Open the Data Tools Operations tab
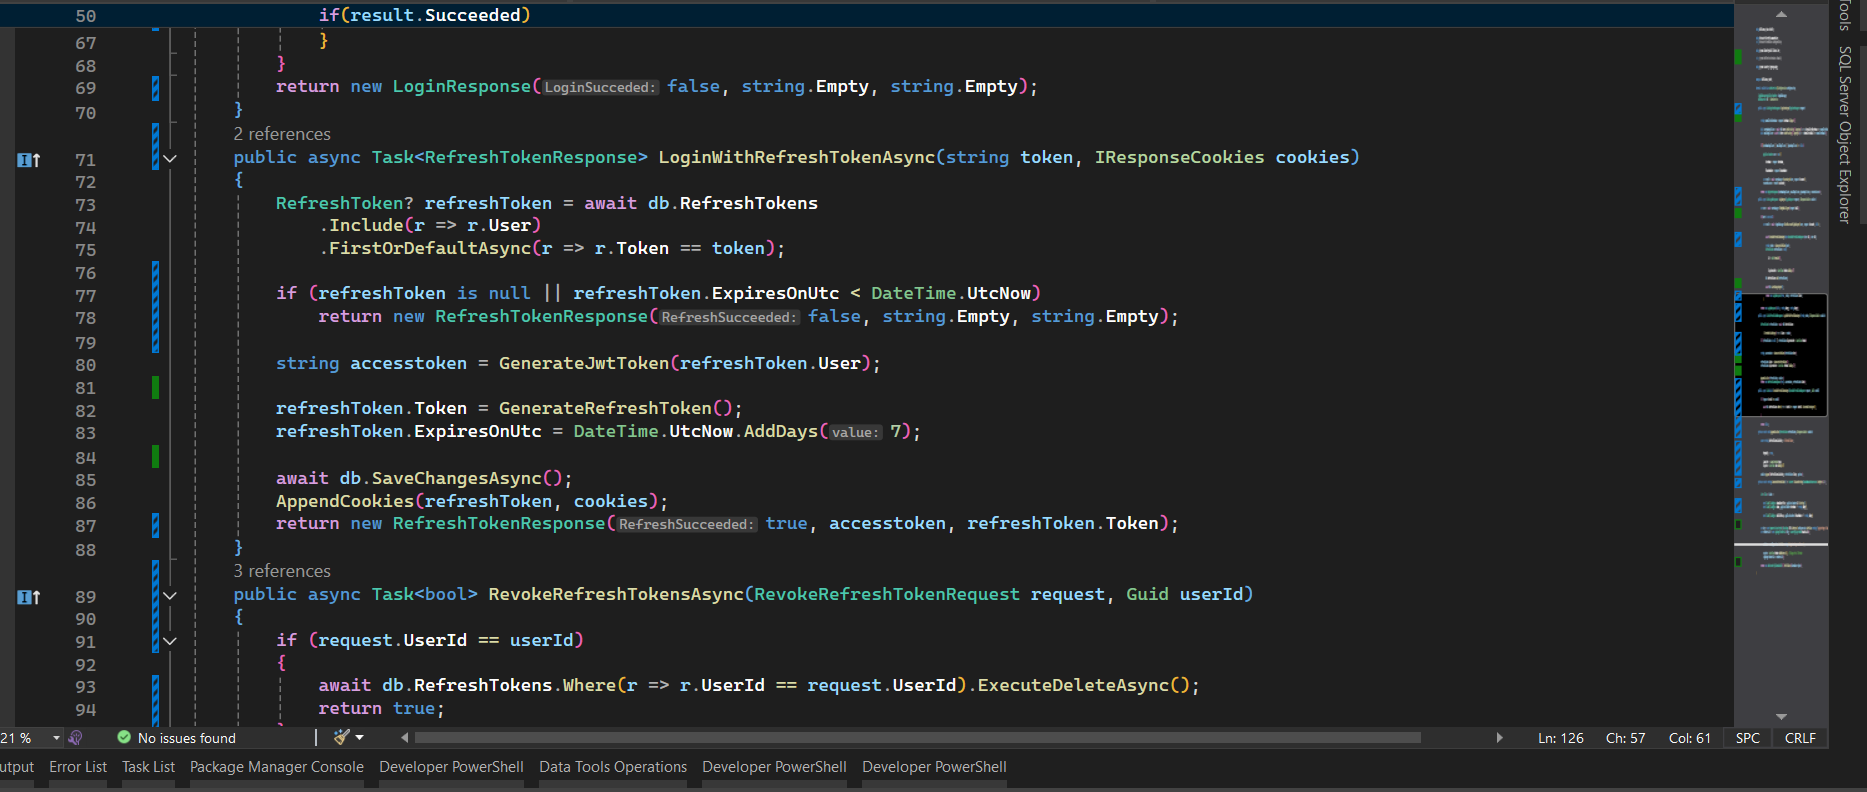1867x792 pixels. (613, 767)
